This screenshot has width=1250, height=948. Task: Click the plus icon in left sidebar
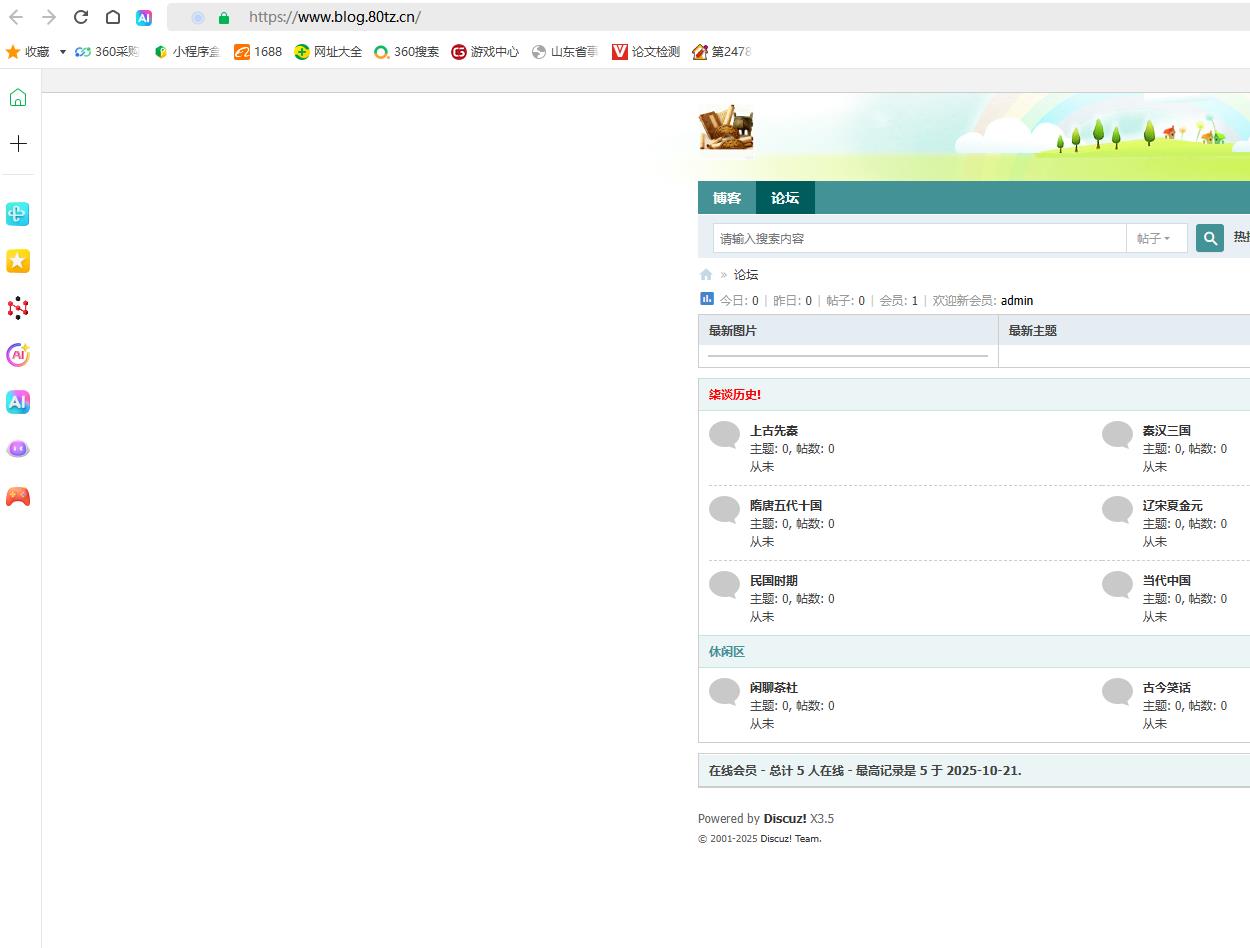18,144
